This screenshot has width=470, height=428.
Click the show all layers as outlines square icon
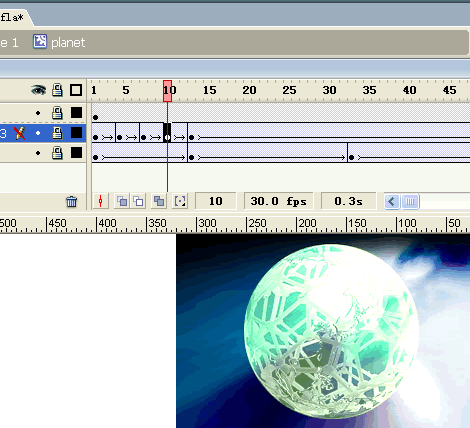pyautogui.click(x=76, y=90)
